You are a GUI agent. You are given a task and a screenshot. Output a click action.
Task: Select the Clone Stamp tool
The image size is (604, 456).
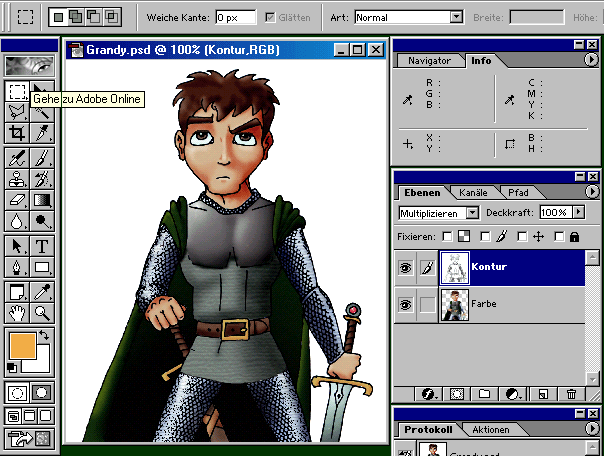[17, 179]
